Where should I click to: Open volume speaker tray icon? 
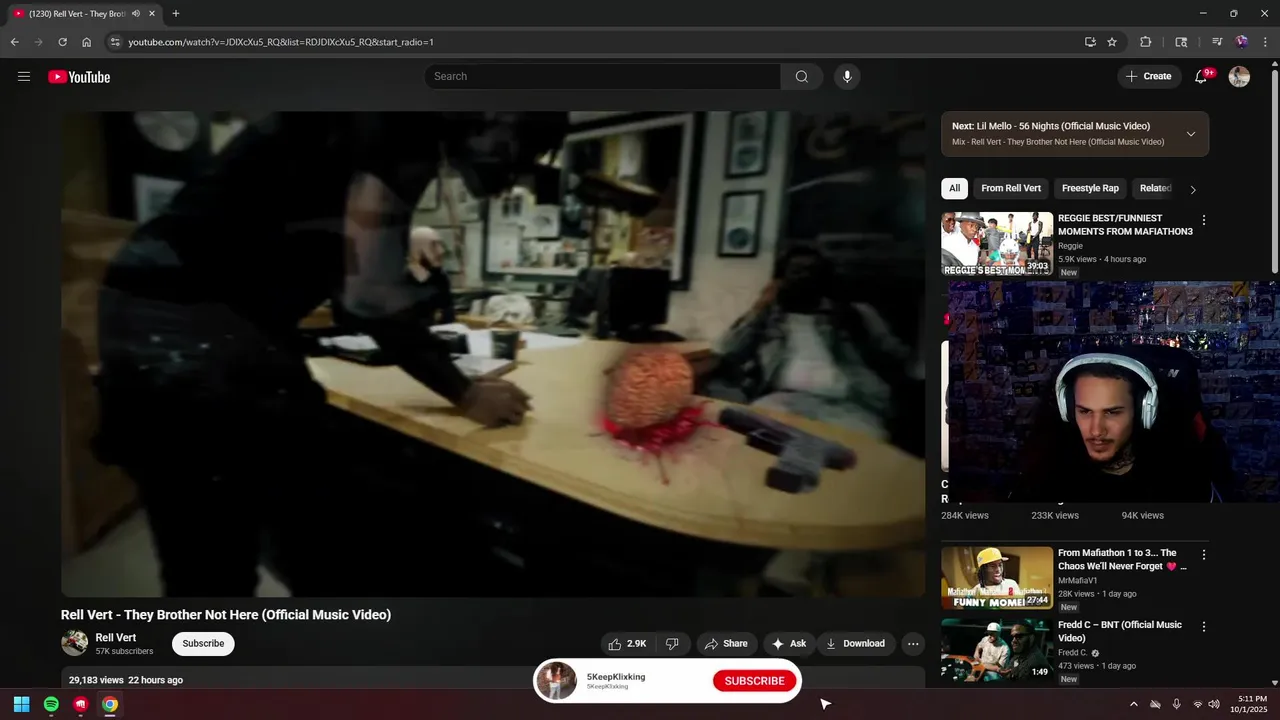coord(1214,704)
